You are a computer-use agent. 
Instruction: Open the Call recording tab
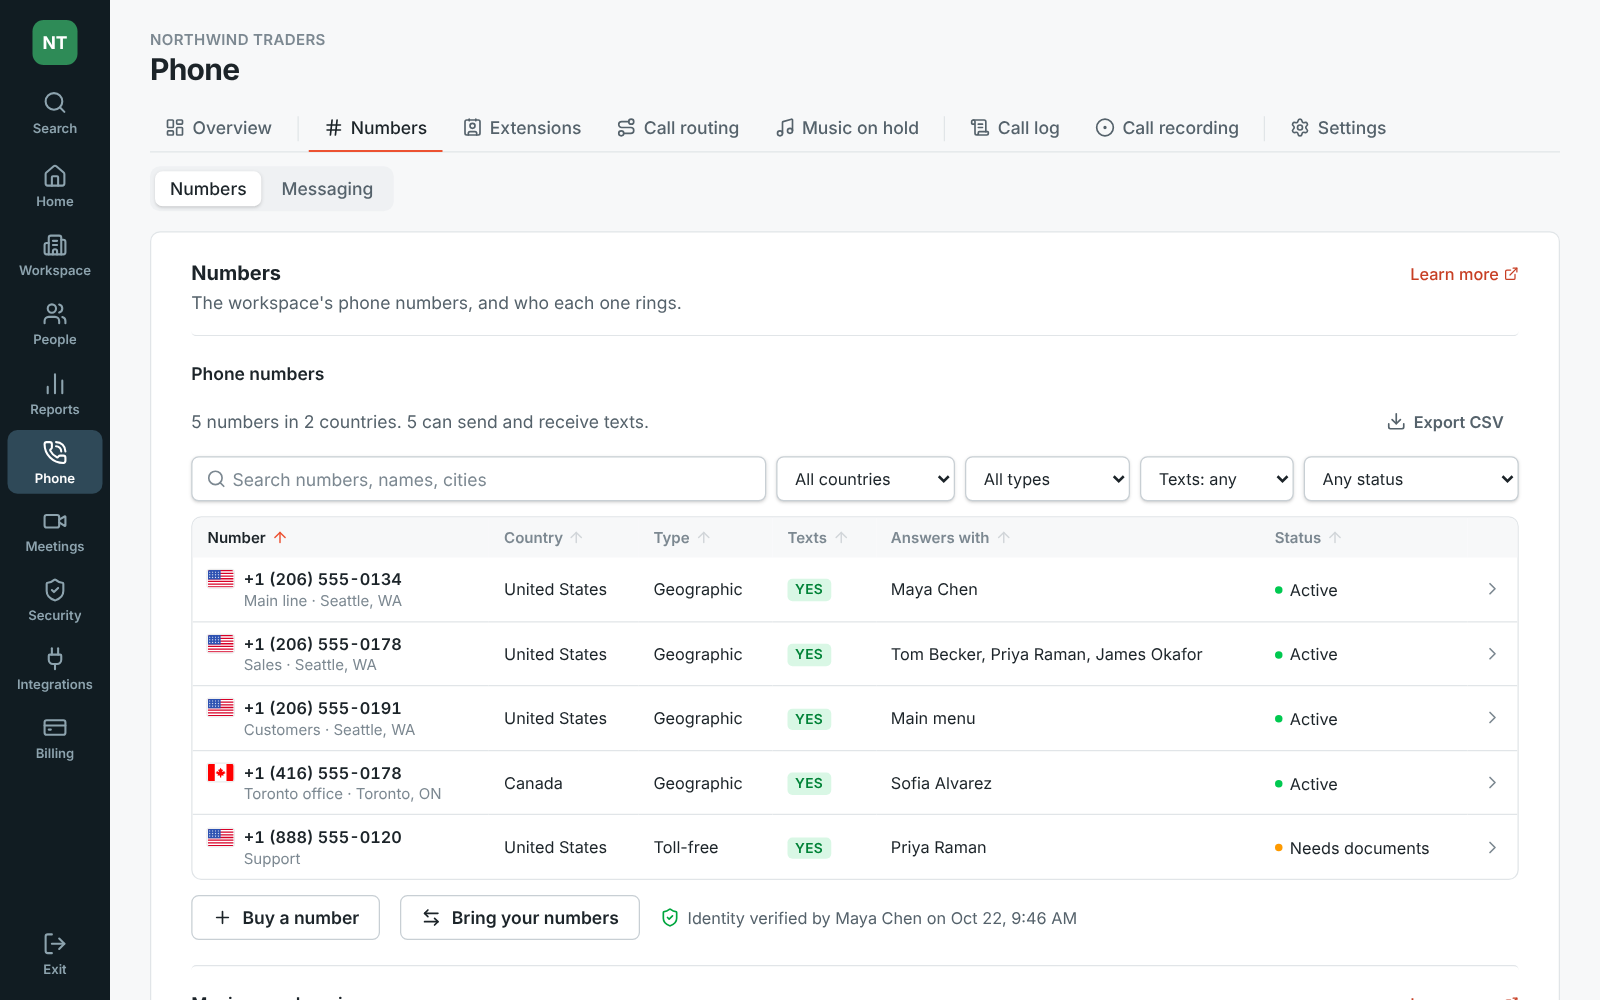[x=1167, y=128]
